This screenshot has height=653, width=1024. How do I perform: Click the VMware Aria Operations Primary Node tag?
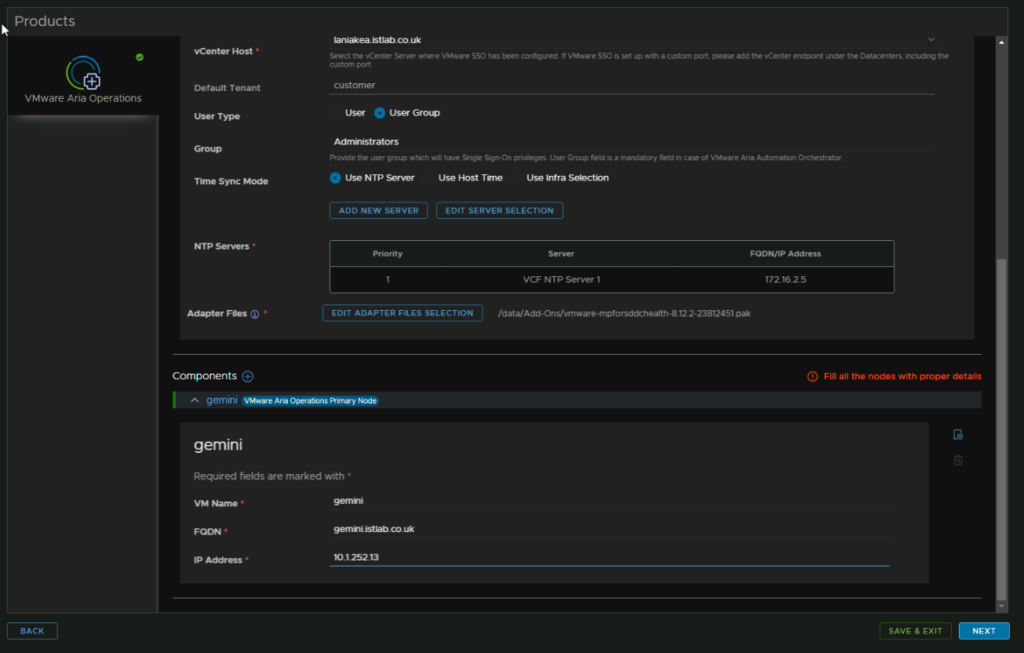pos(310,401)
